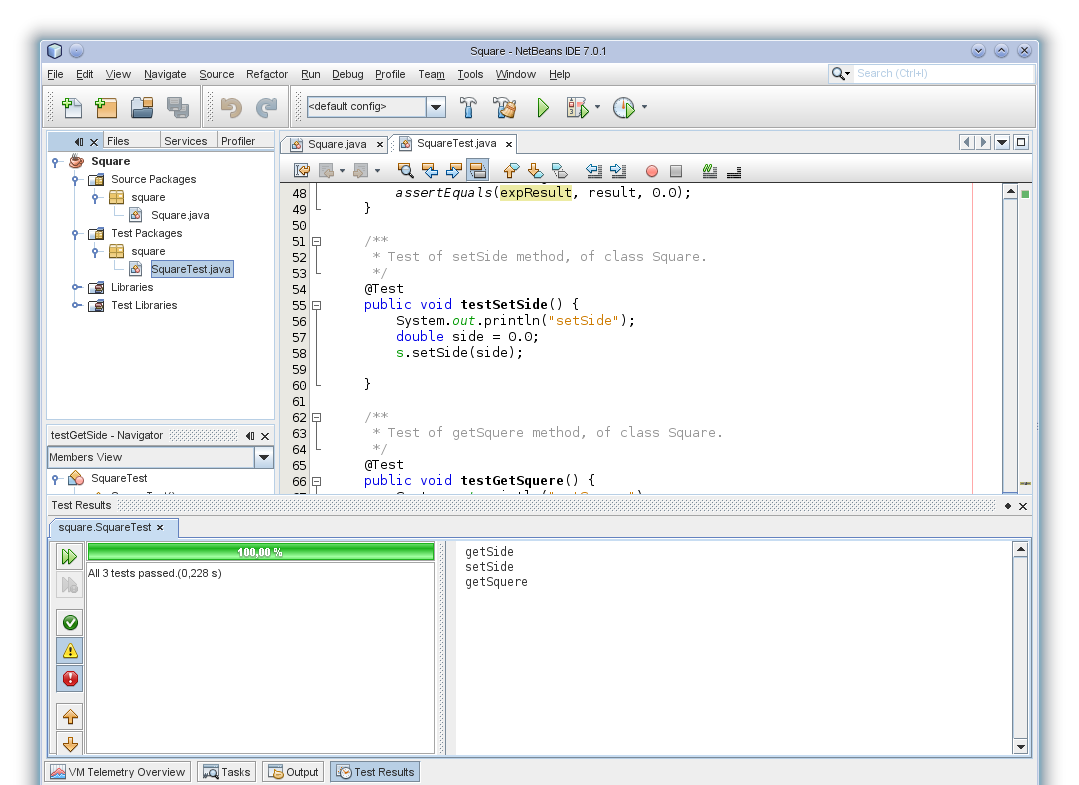
Task: Click Next Failure down arrow button
Action: (70, 744)
